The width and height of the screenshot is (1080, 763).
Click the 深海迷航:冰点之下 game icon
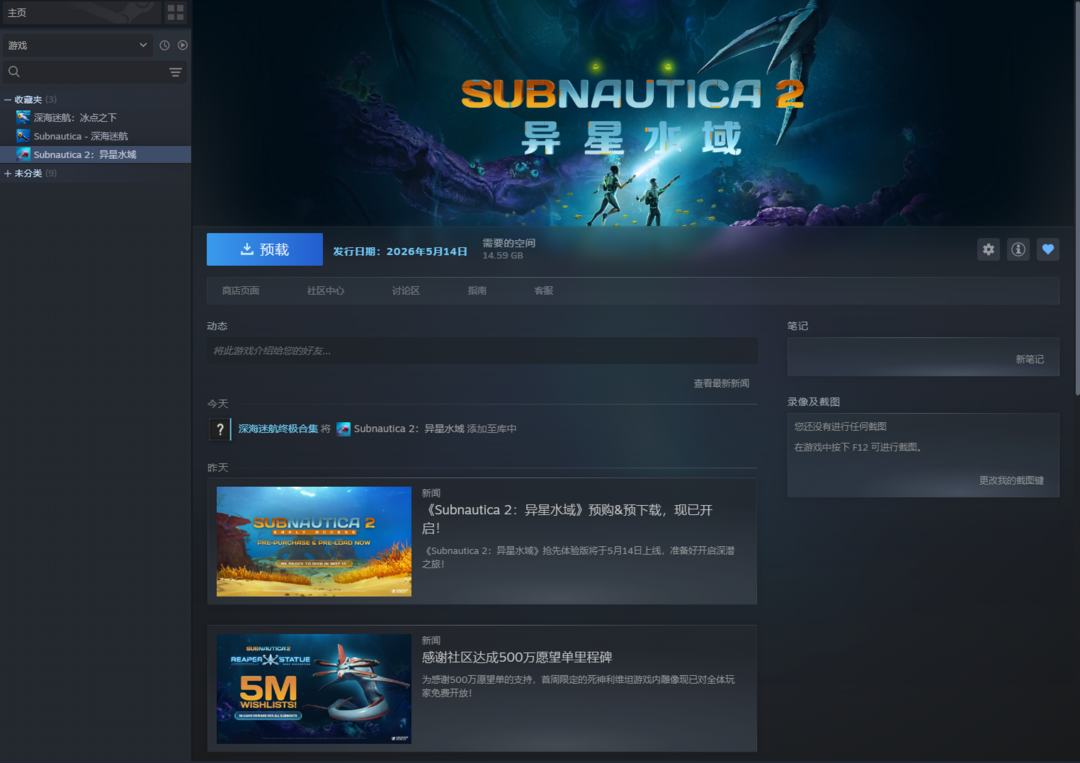click(x=23, y=117)
